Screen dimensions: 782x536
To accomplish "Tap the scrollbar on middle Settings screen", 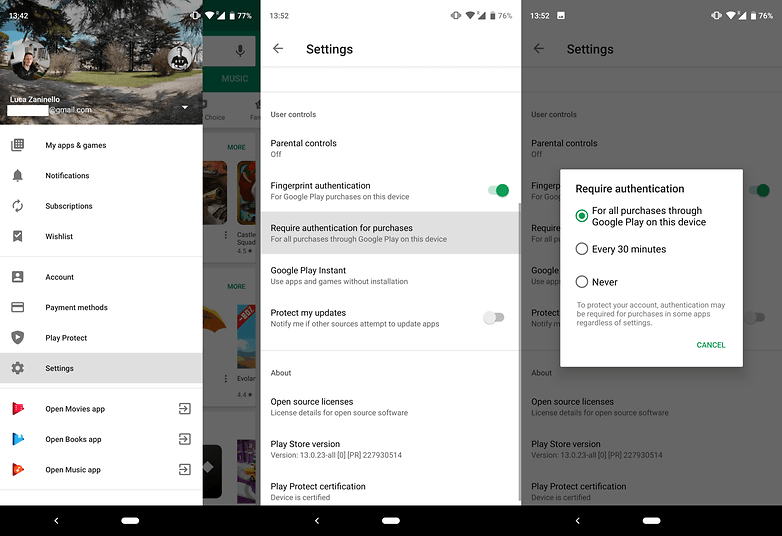I will click(x=520, y=352).
